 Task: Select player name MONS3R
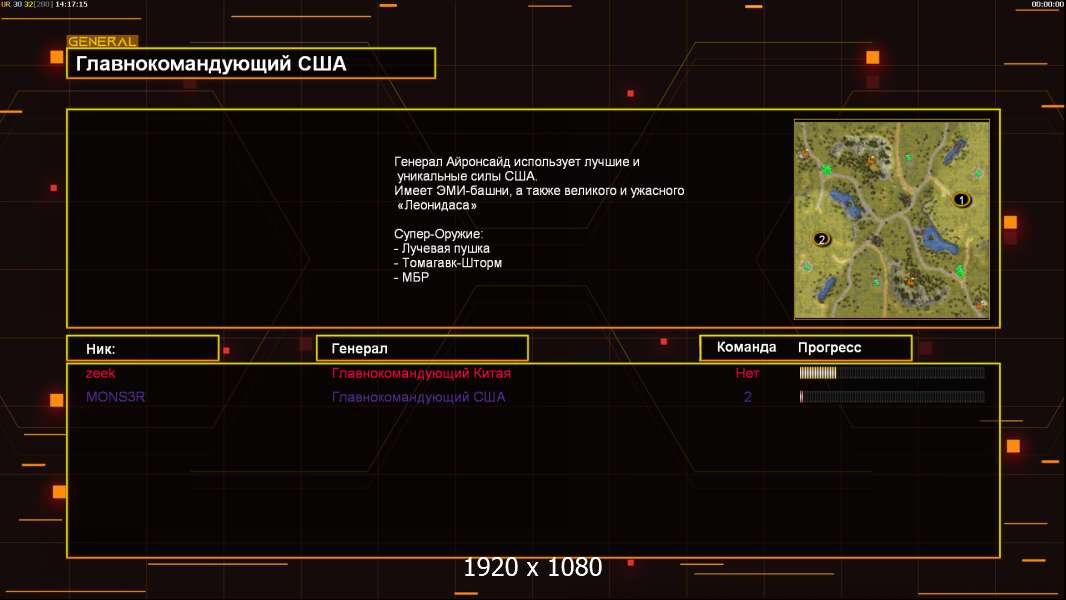(116, 397)
